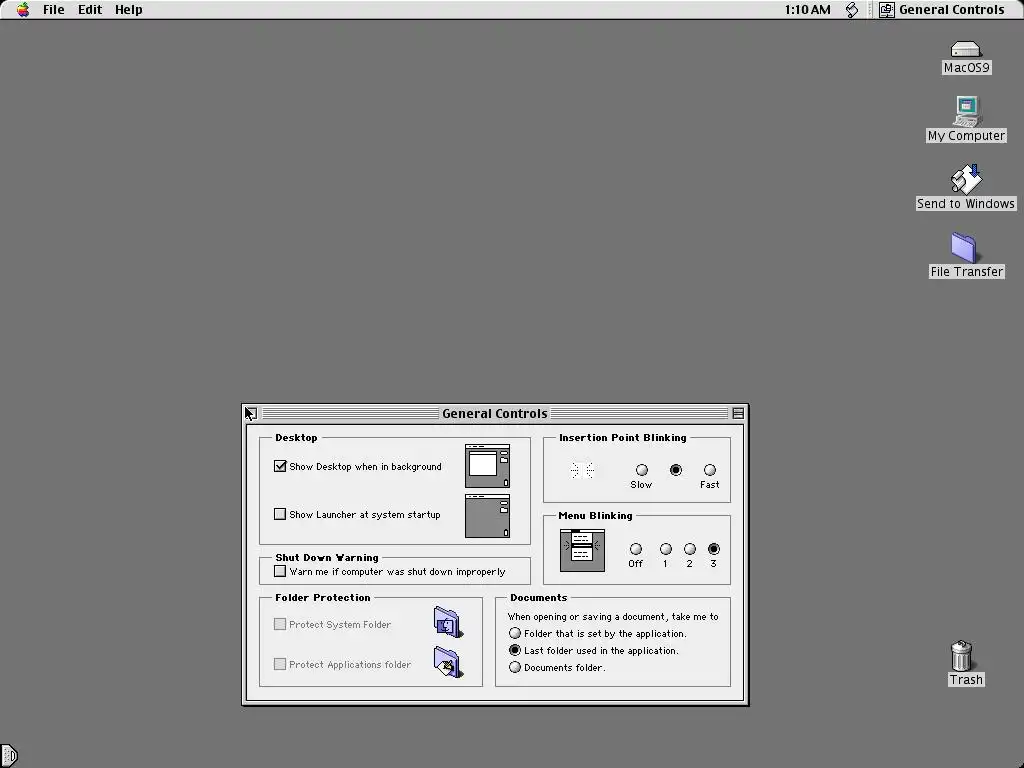Select the My Computer desktop icon

click(967, 111)
